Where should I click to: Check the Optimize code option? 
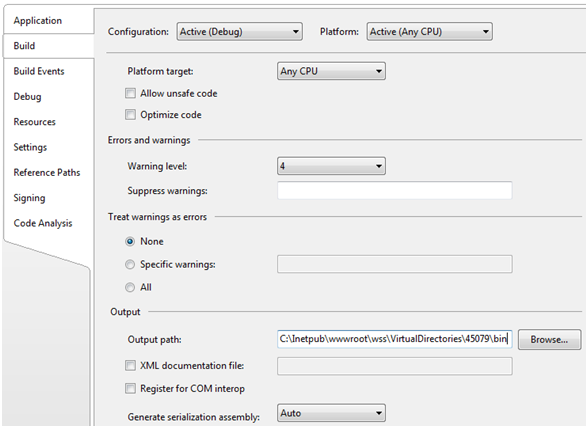click(130, 115)
